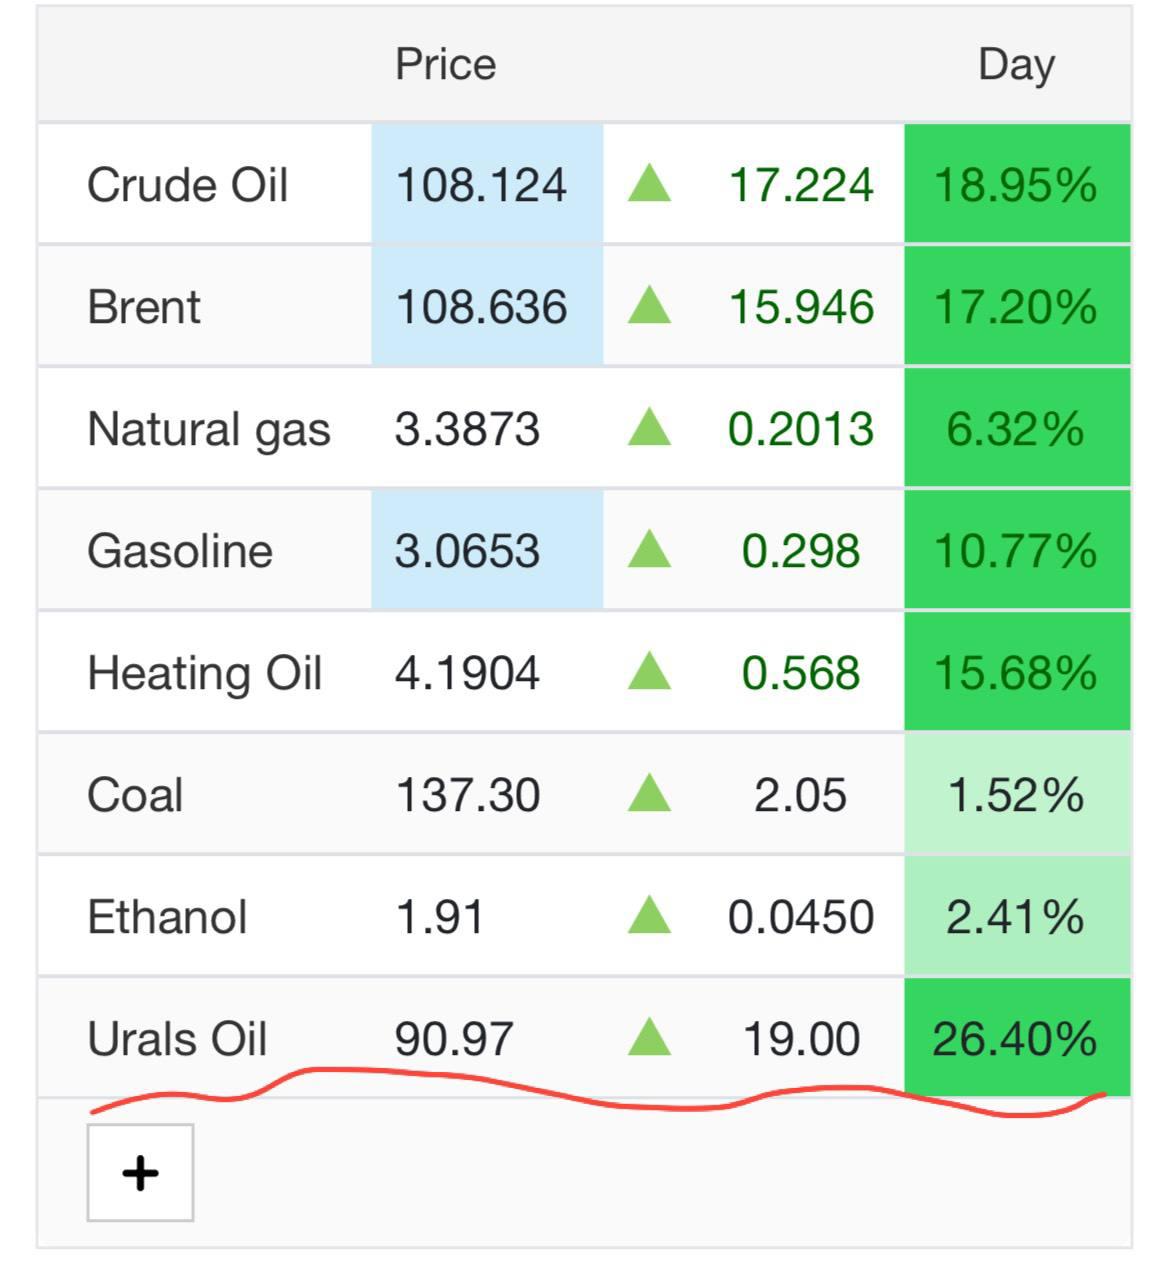Viewport: 1169px width, 1264px height.
Task: Click the Urals Oil 26.40% green cell
Action: click(1016, 1038)
